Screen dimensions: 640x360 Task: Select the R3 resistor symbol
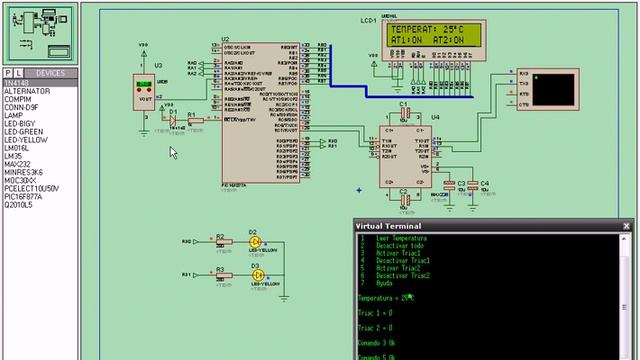(224, 275)
